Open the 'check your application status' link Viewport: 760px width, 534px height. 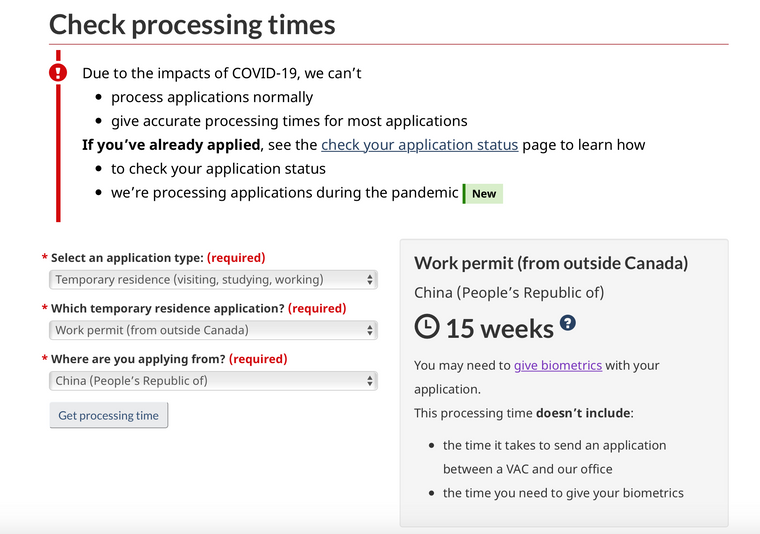pyautogui.click(x=420, y=145)
